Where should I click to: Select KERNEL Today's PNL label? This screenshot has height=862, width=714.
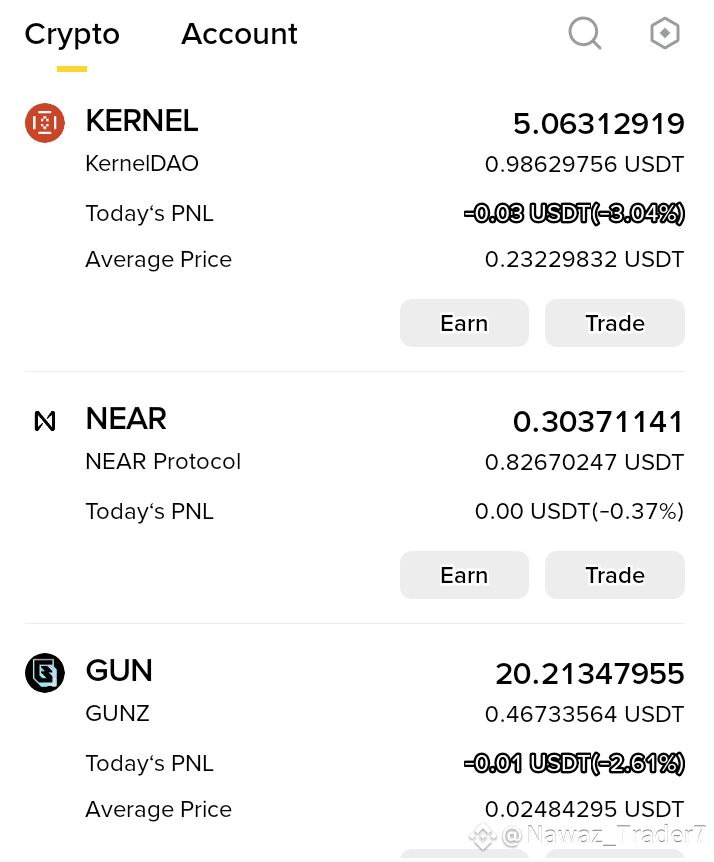pyautogui.click(x=150, y=213)
